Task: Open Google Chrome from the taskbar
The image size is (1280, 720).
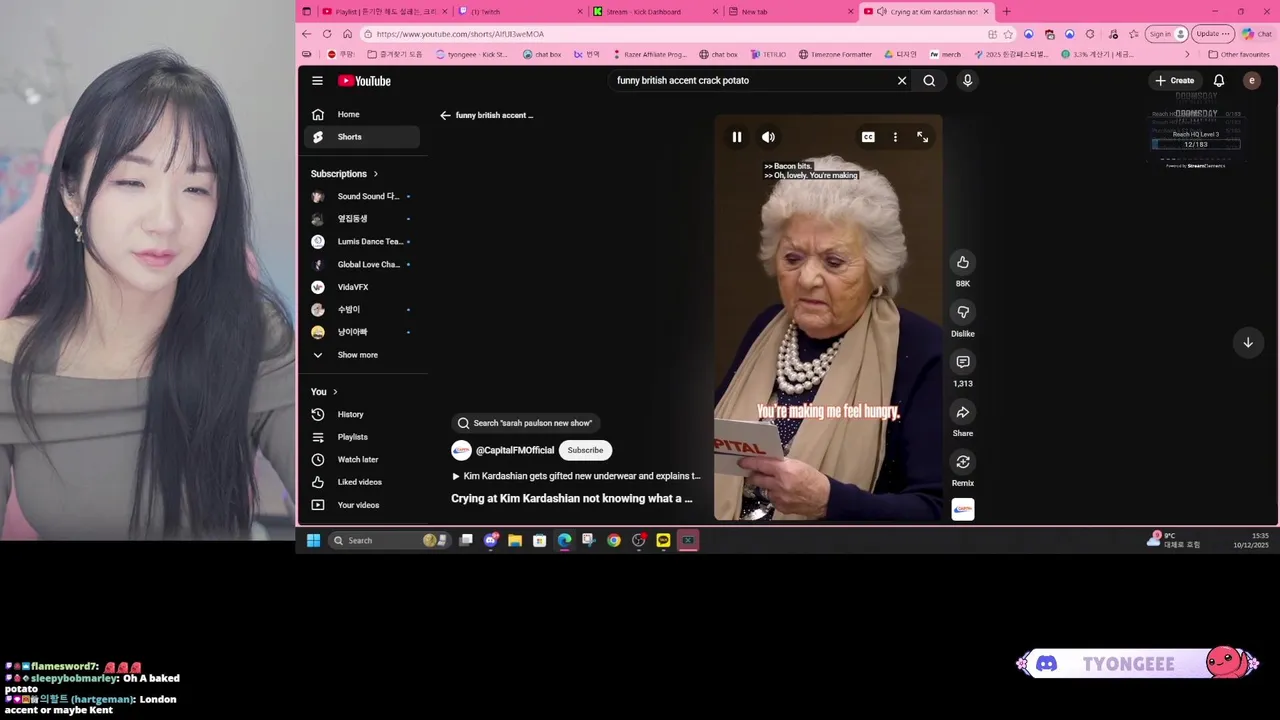Action: point(614,541)
